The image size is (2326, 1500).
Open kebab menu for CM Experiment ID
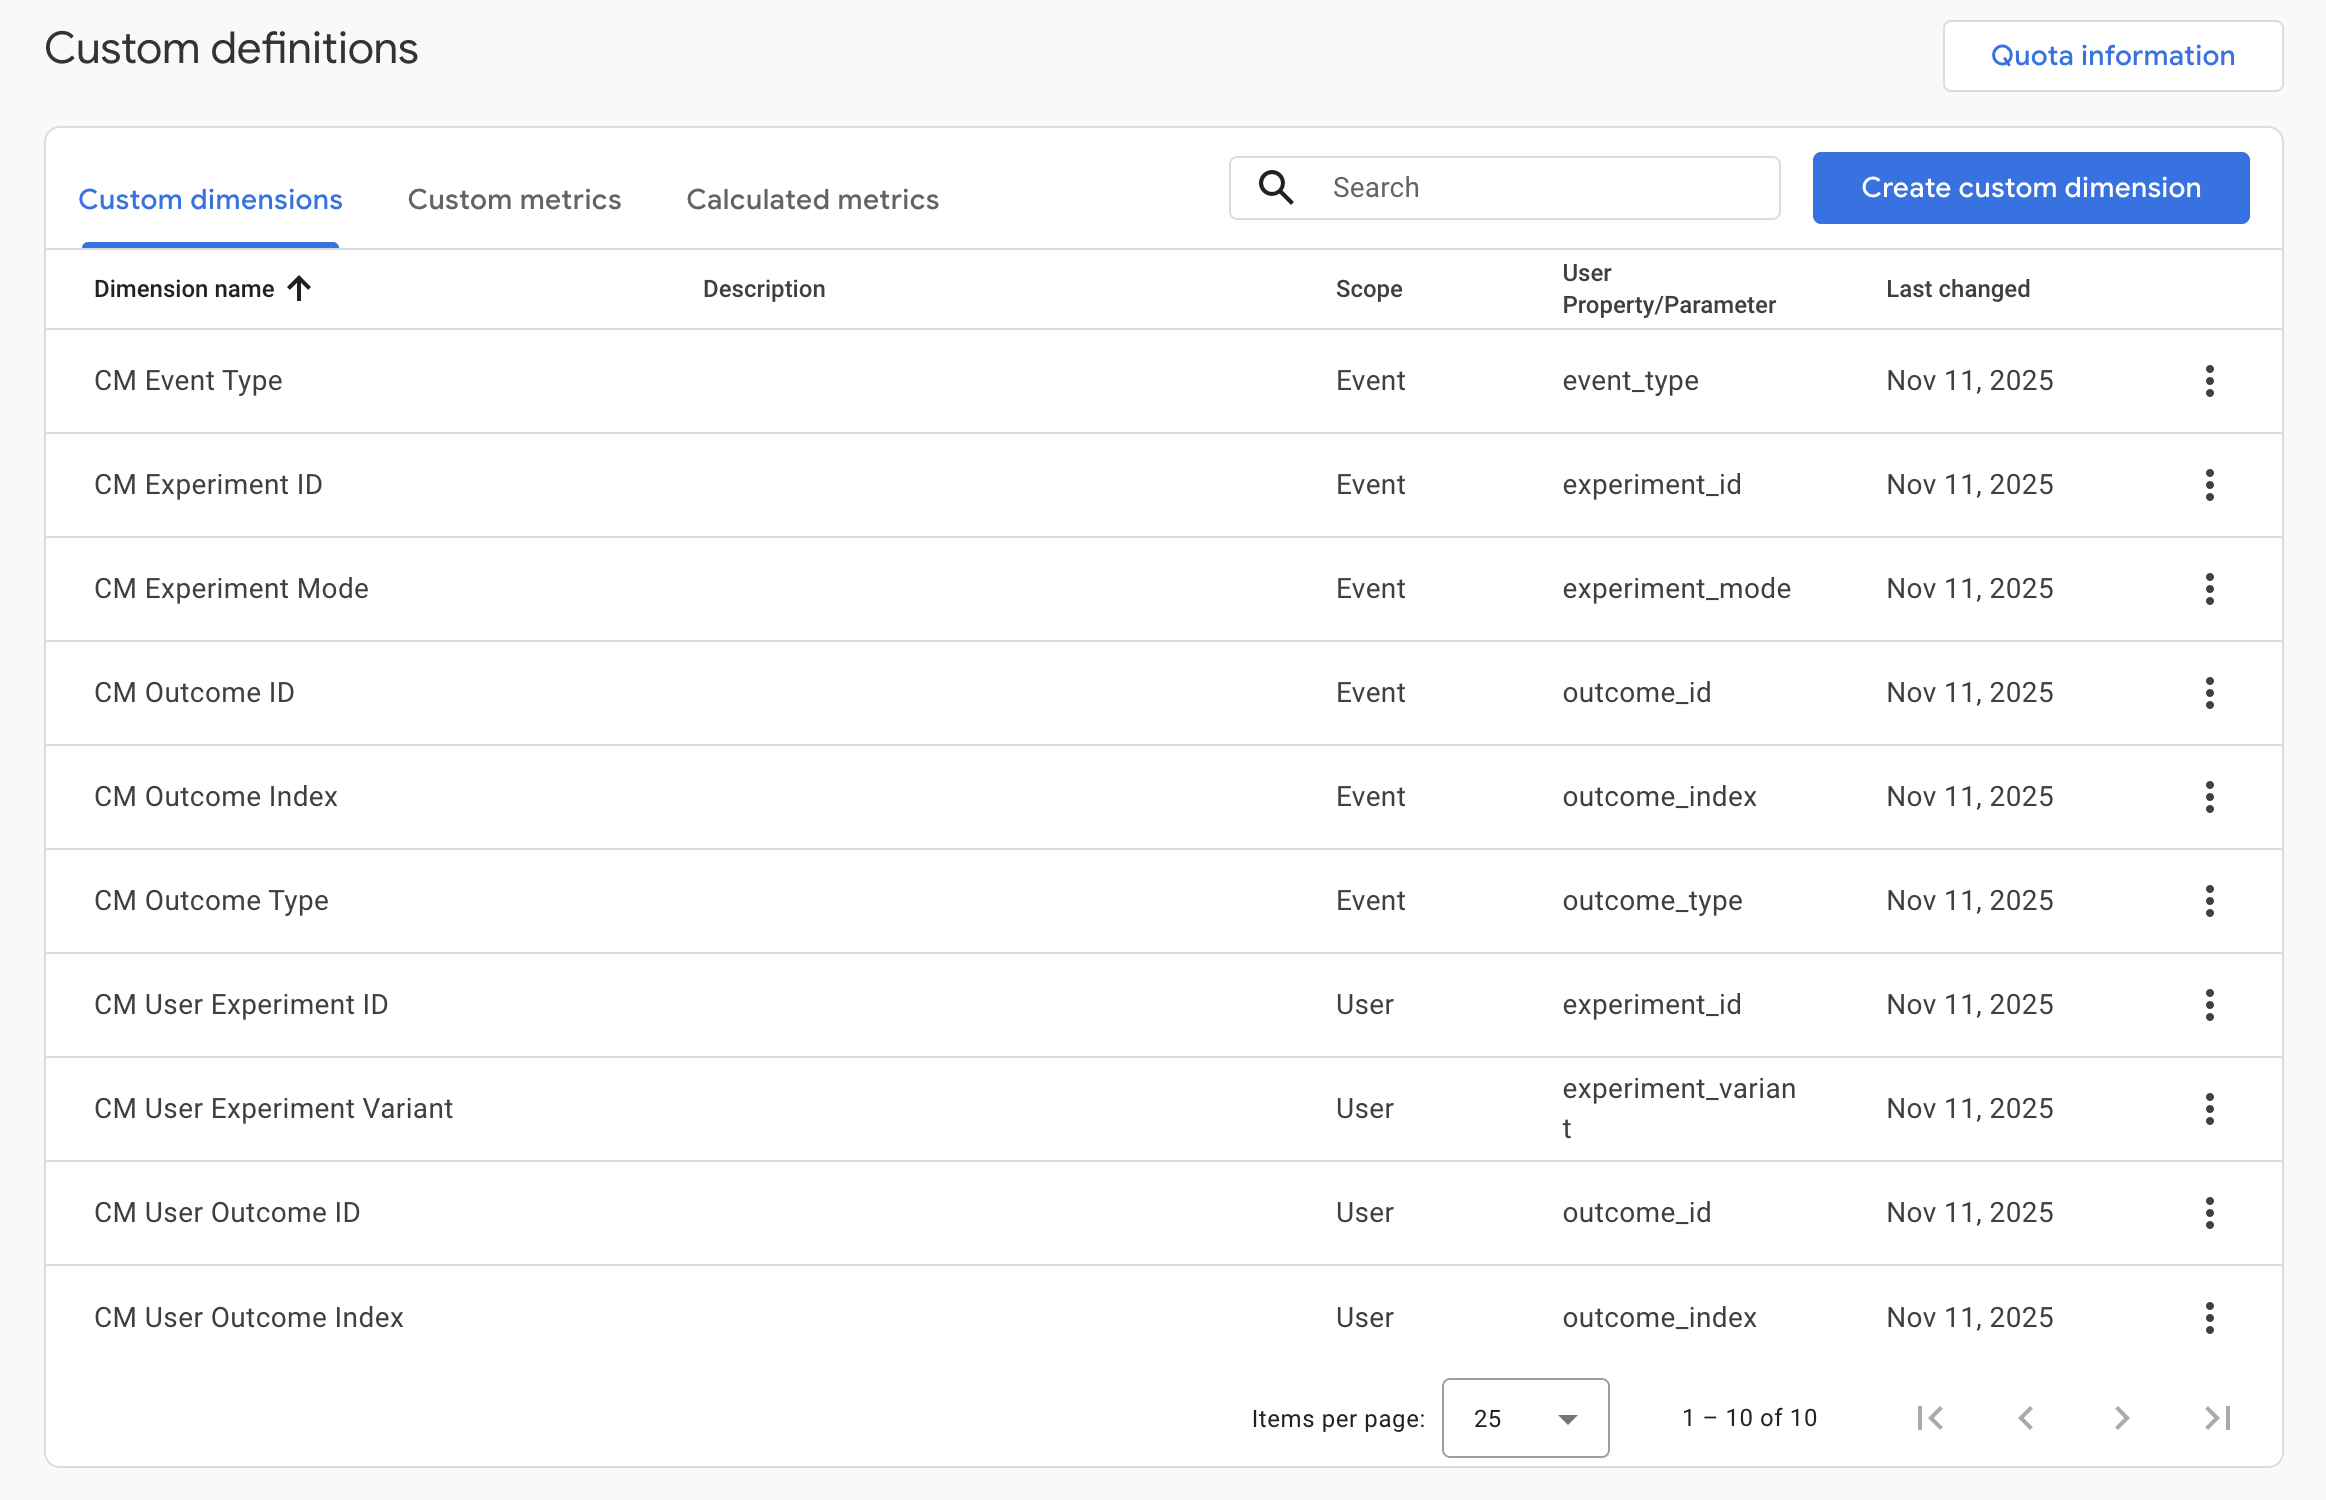[x=2209, y=485]
